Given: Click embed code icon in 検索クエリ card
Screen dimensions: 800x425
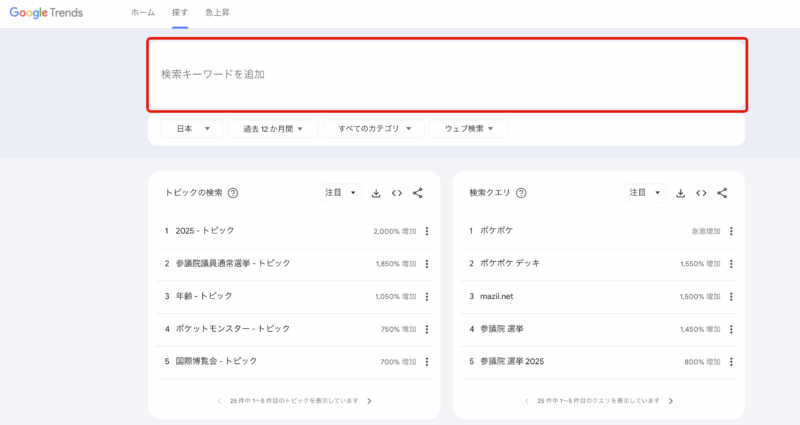Looking at the screenshot, I should click(701, 193).
